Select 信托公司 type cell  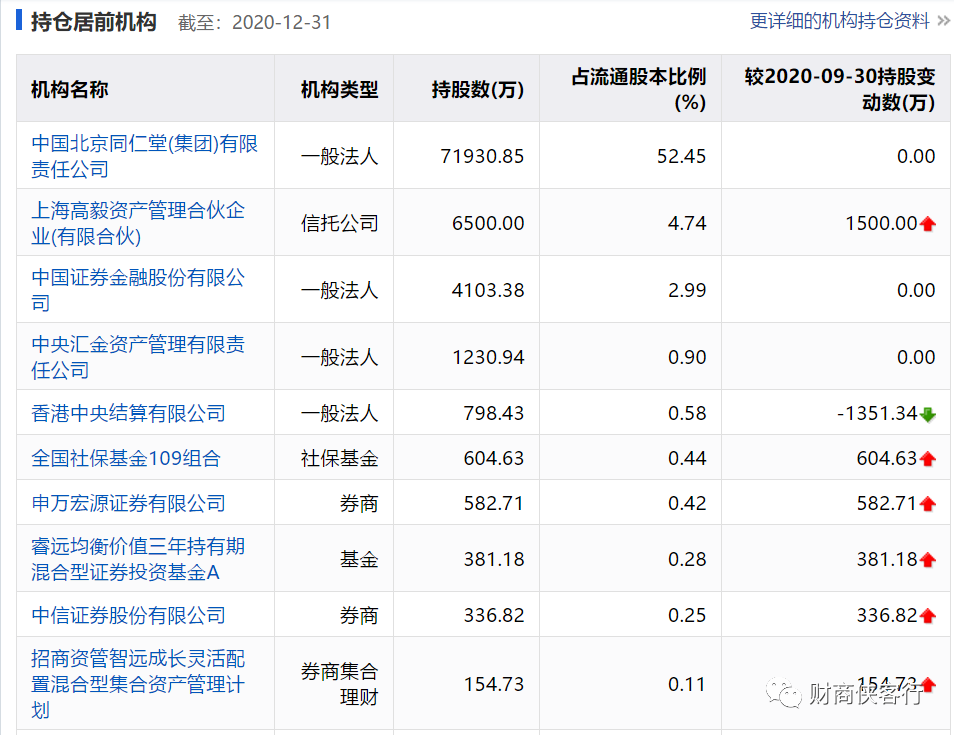(339, 223)
